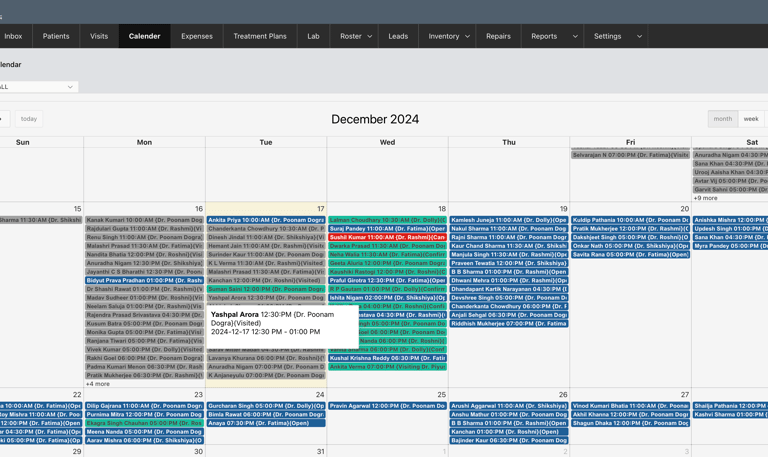Open Treatment Plans tab
The width and height of the screenshot is (768, 457).
pos(260,36)
